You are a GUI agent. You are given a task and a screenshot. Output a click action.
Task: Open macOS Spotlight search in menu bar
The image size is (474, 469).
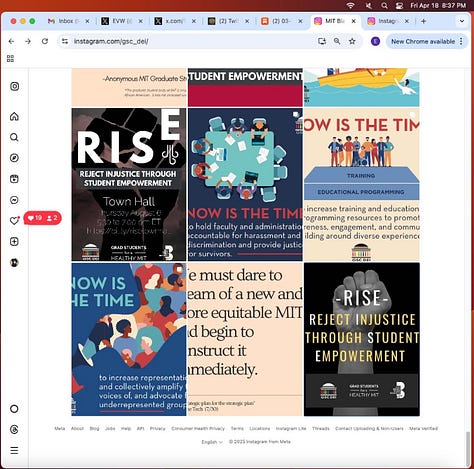pyautogui.click(x=384, y=5)
